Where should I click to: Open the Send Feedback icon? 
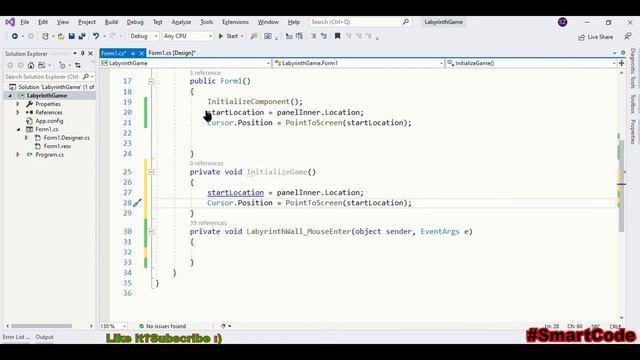[628, 37]
